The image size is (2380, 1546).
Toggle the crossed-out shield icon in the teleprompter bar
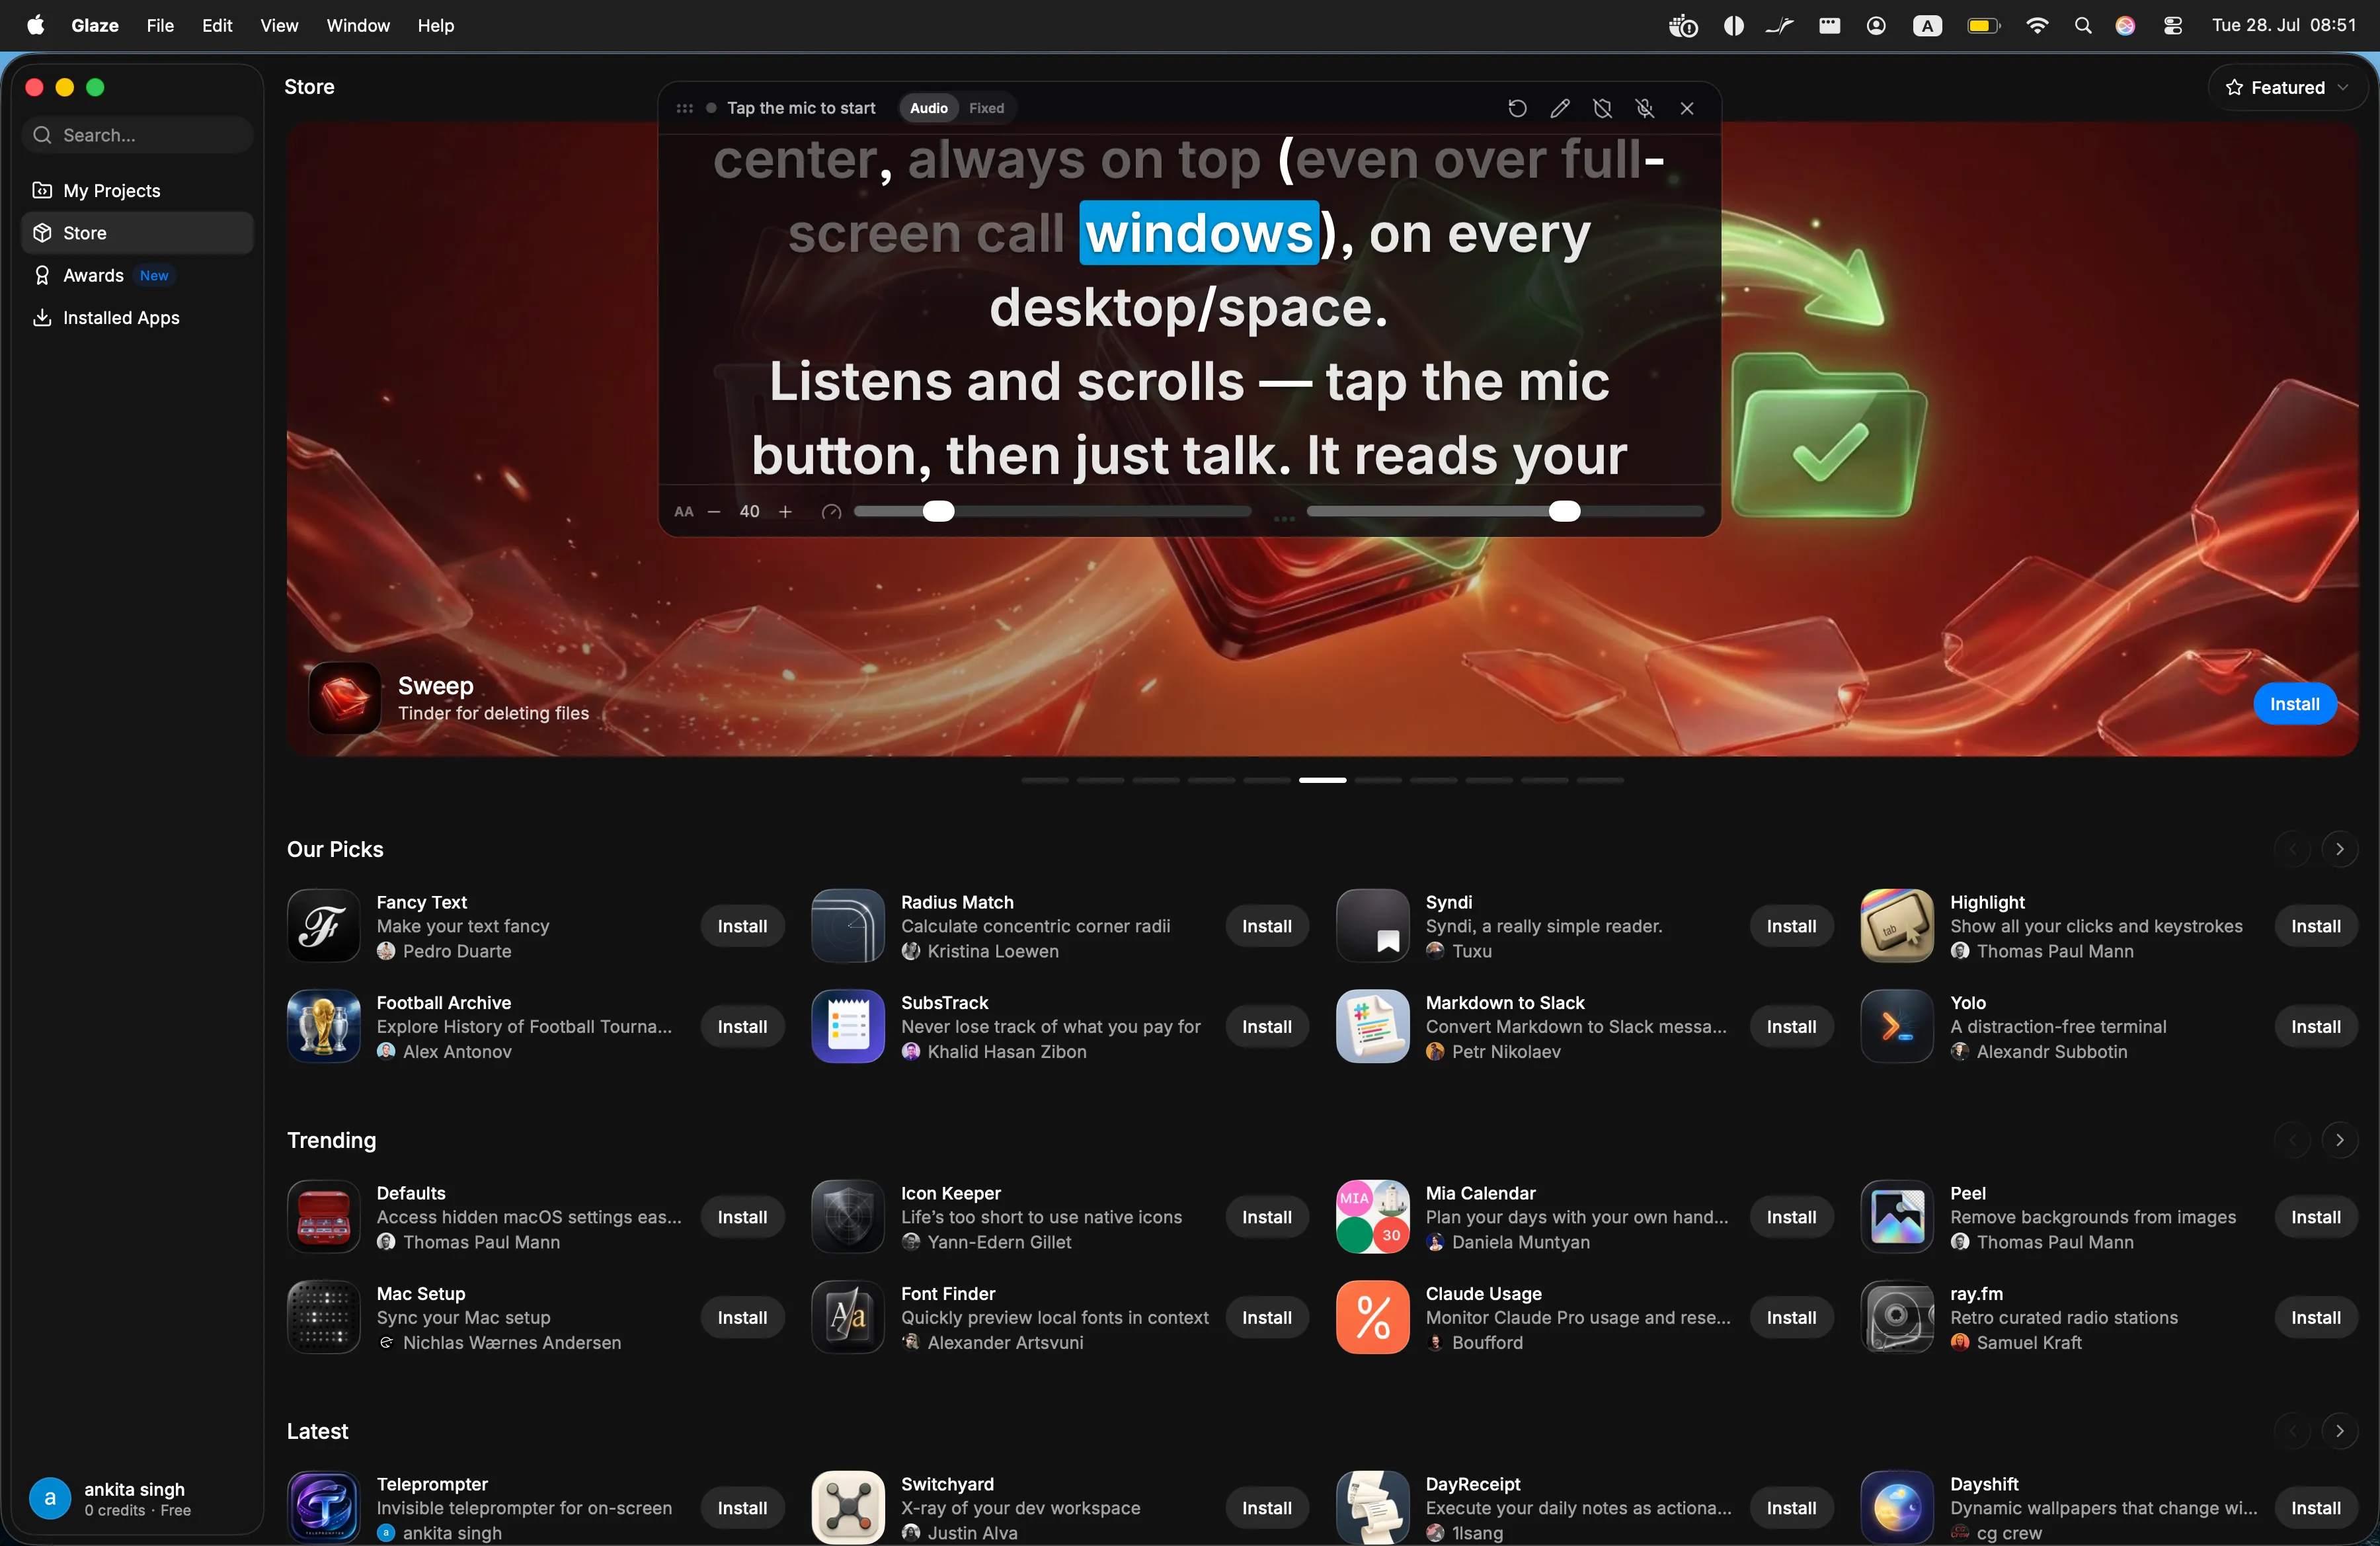pos(1602,108)
